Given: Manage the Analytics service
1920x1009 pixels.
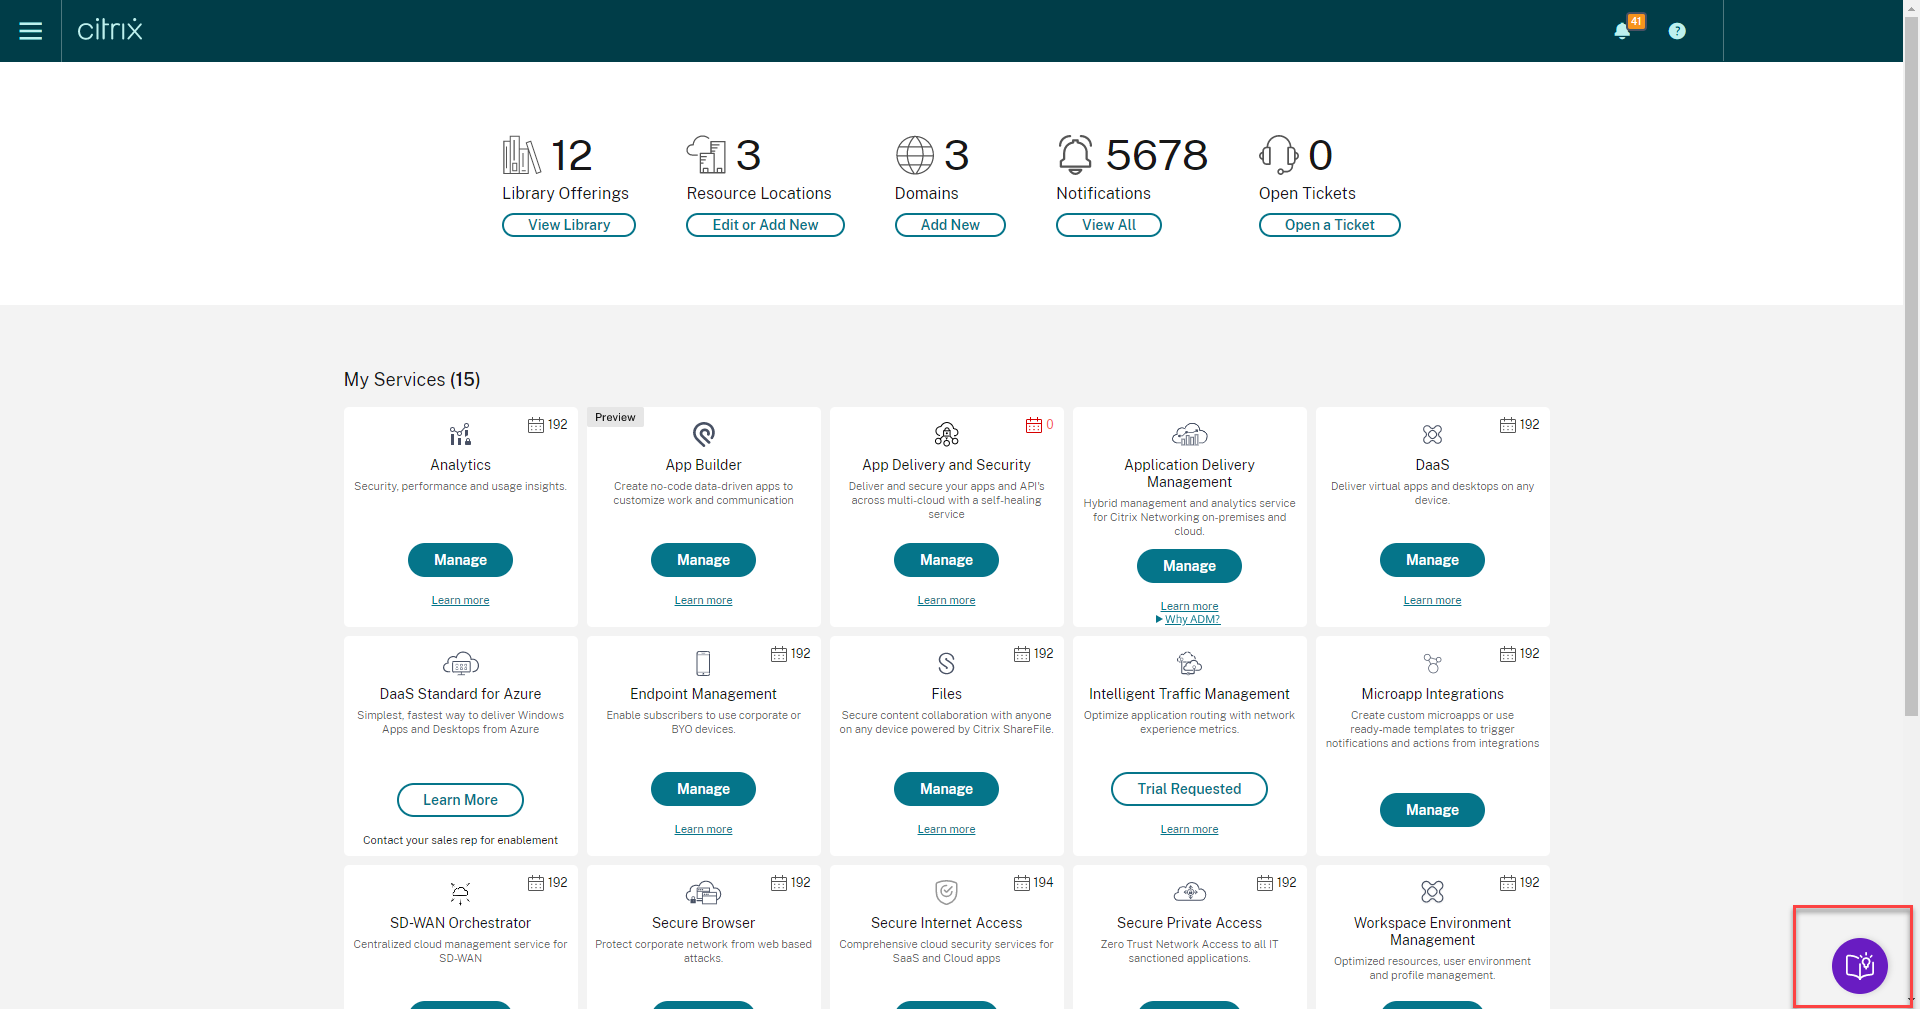Looking at the screenshot, I should point(460,560).
